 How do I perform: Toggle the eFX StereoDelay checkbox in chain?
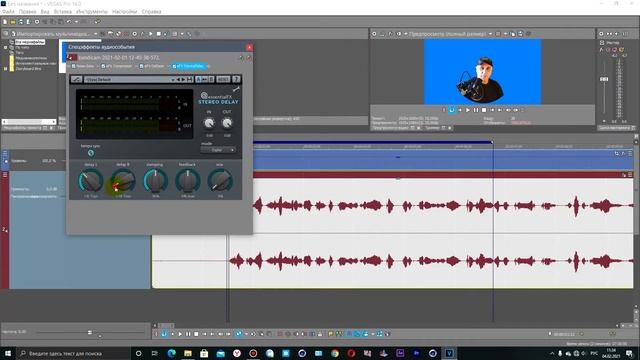174,66
